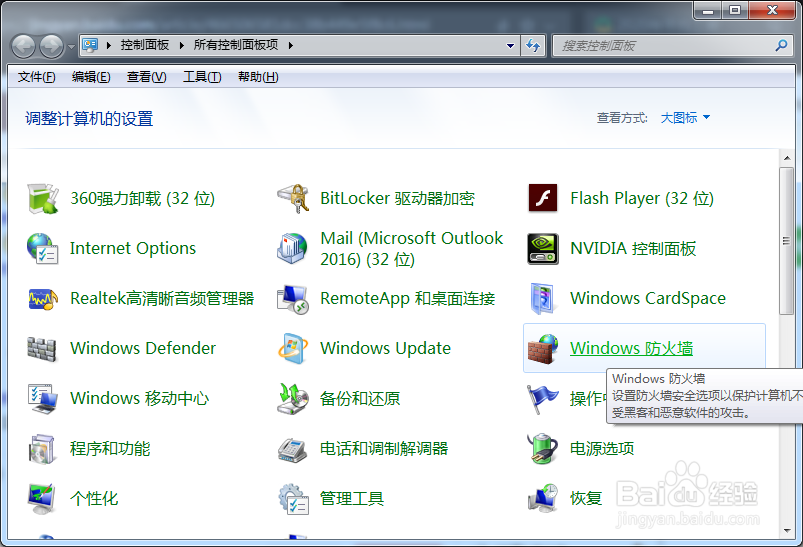
Task: Open the 大图标 view mode dropdown
Action: [685, 118]
